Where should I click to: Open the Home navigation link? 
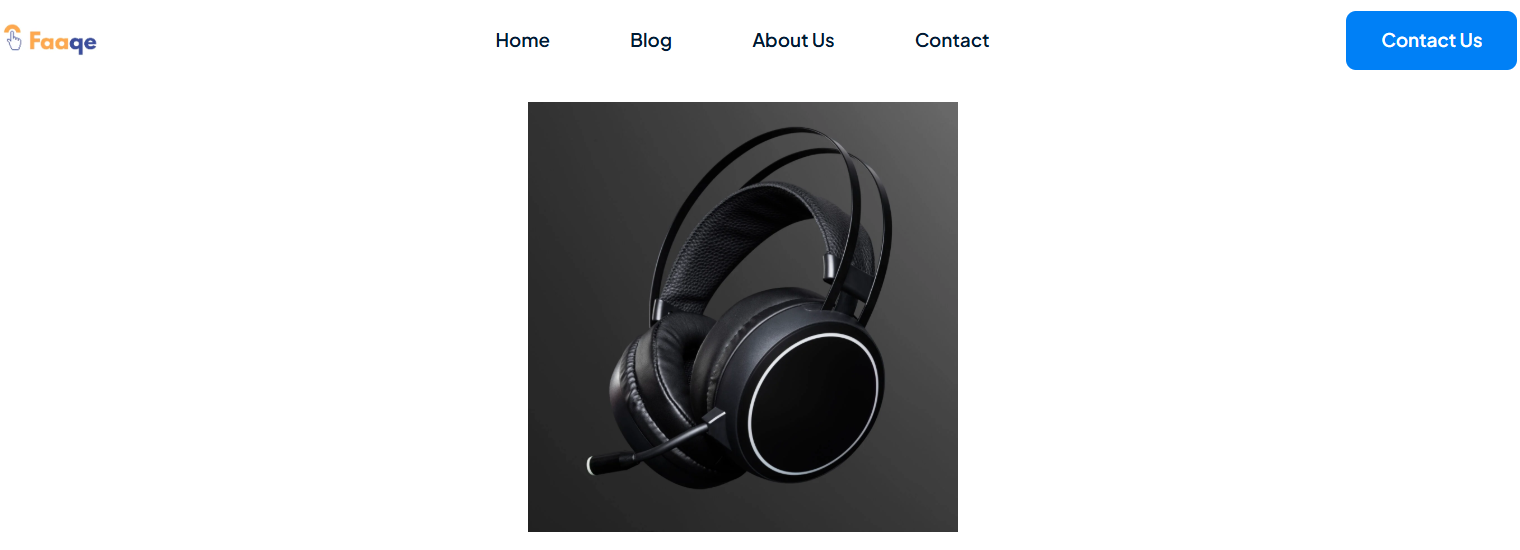click(x=522, y=40)
